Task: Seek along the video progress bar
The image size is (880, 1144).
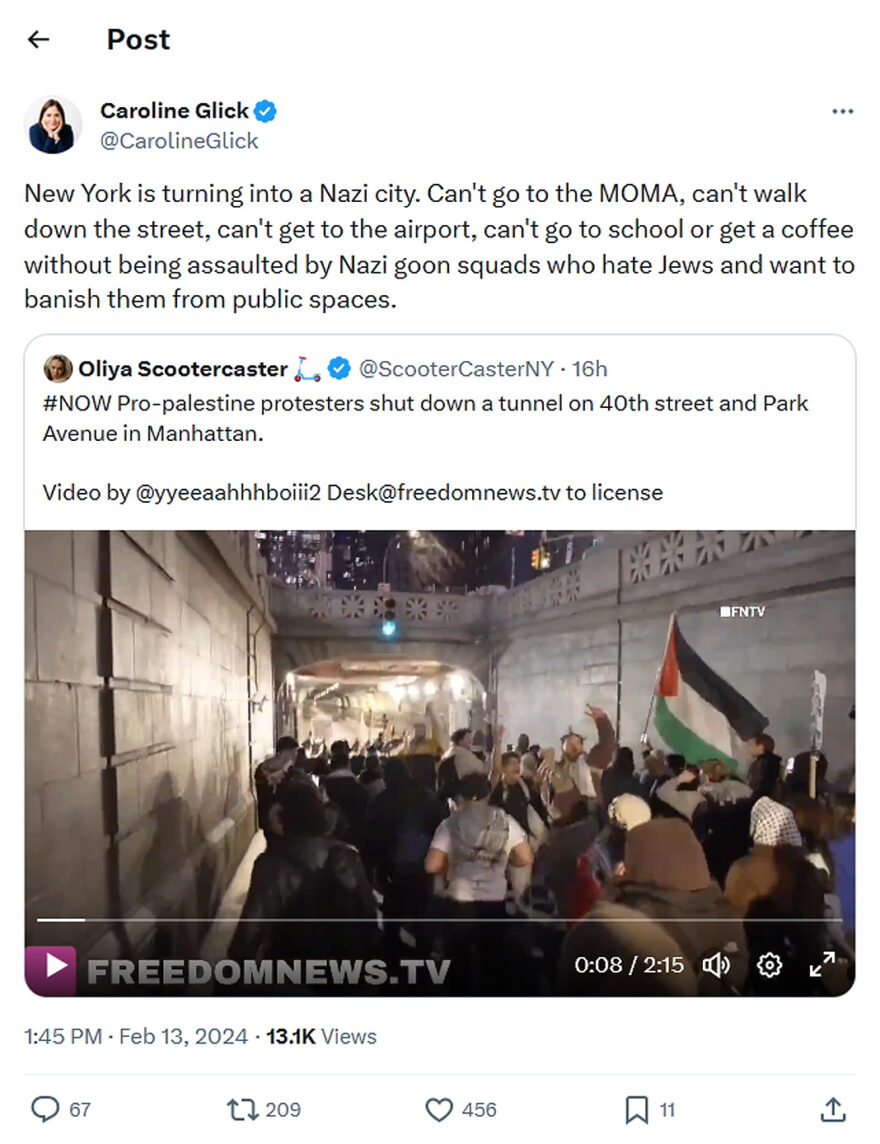Action: (439, 920)
